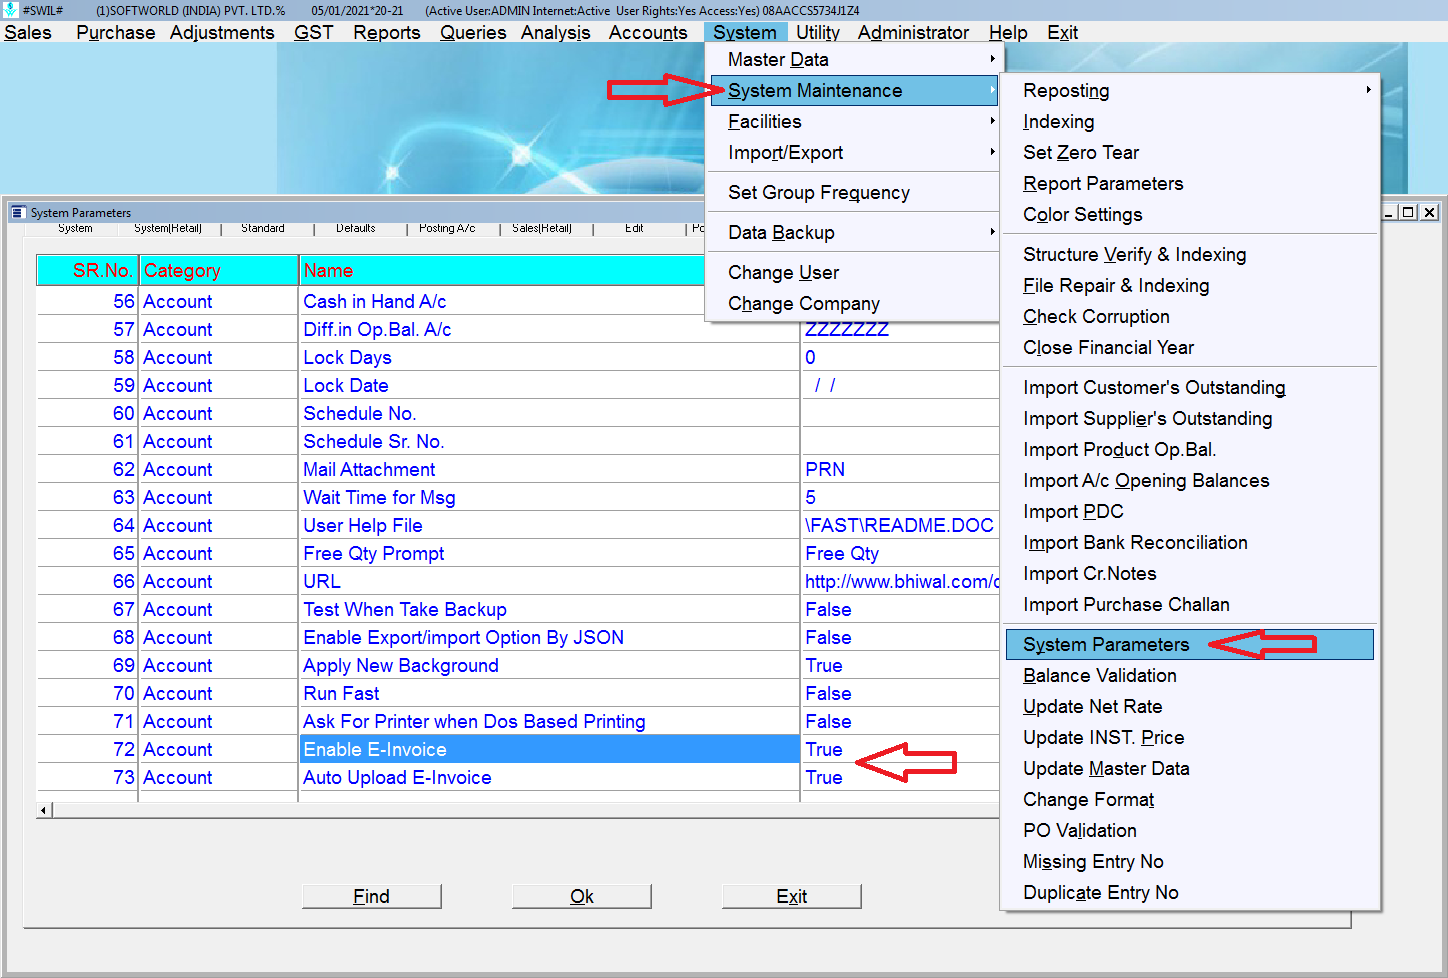Select Update INST. Price
1448x978 pixels.
[x=1190, y=737]
